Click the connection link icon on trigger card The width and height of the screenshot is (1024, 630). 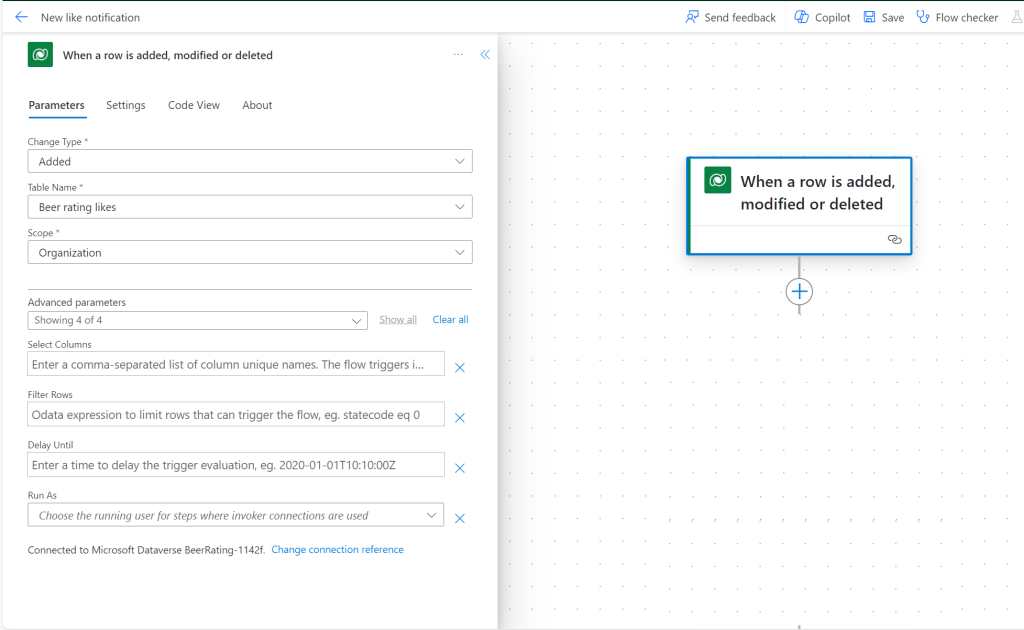click(x=894, y=240)
